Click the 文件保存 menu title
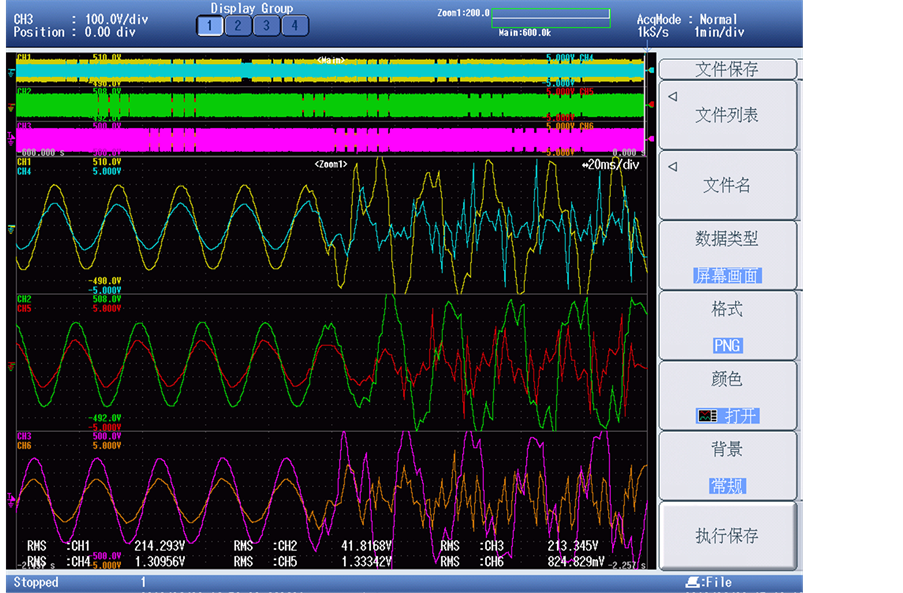 coord(727,69)
